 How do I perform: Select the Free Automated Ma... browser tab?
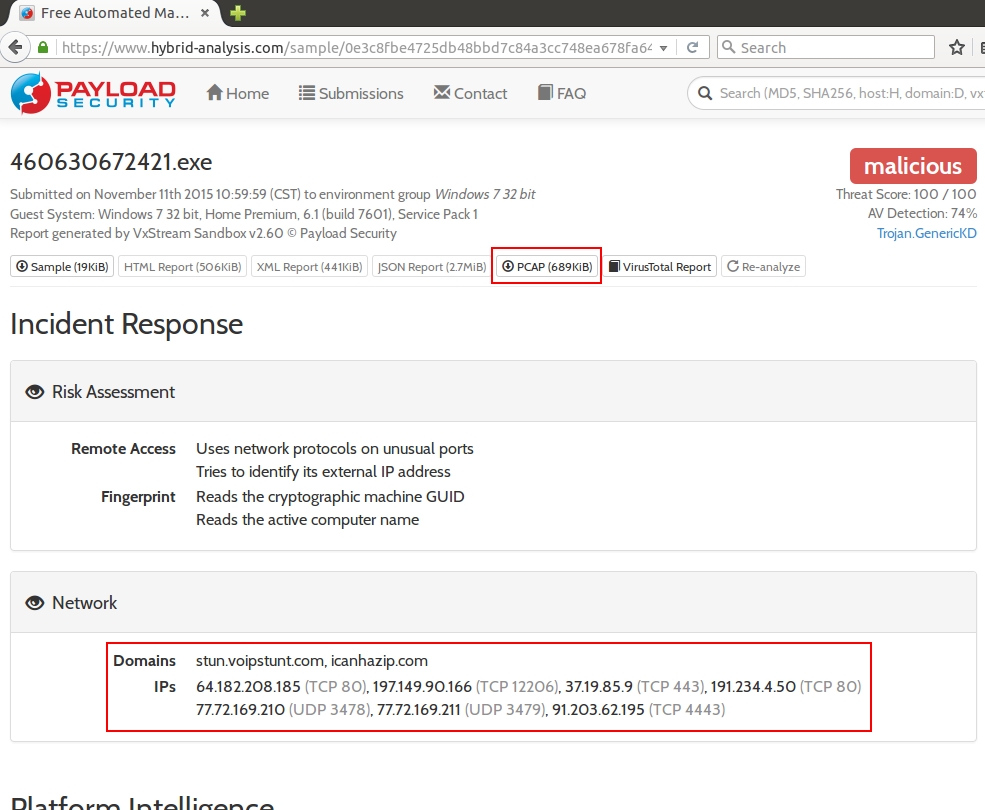113,13
